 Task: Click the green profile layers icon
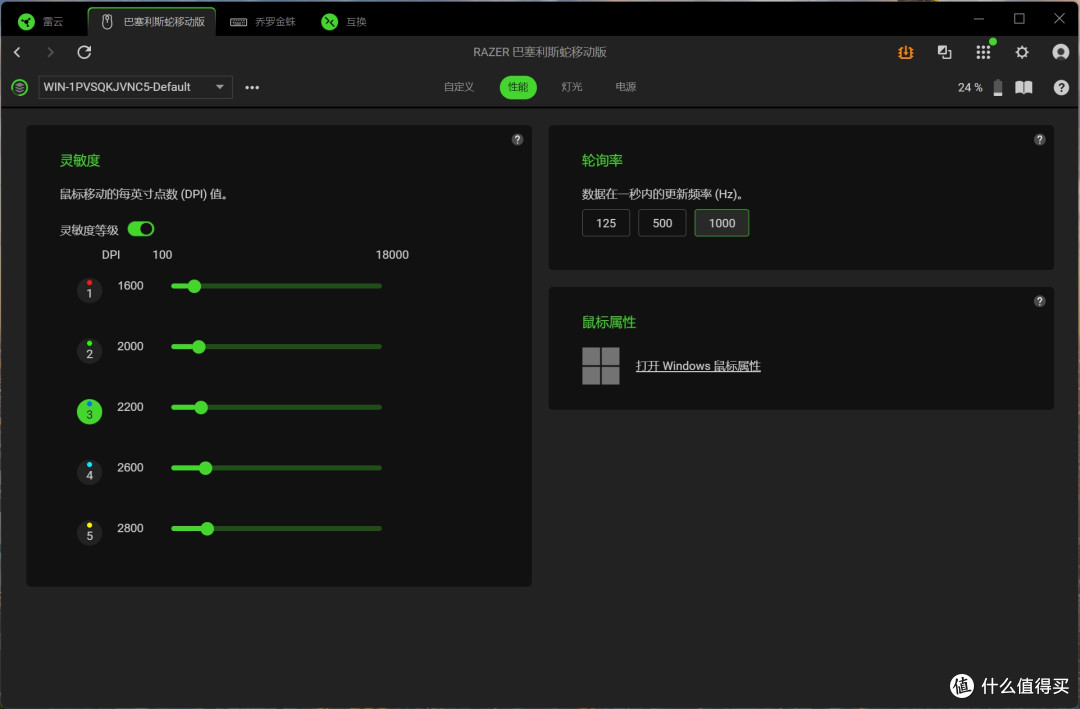19,88
